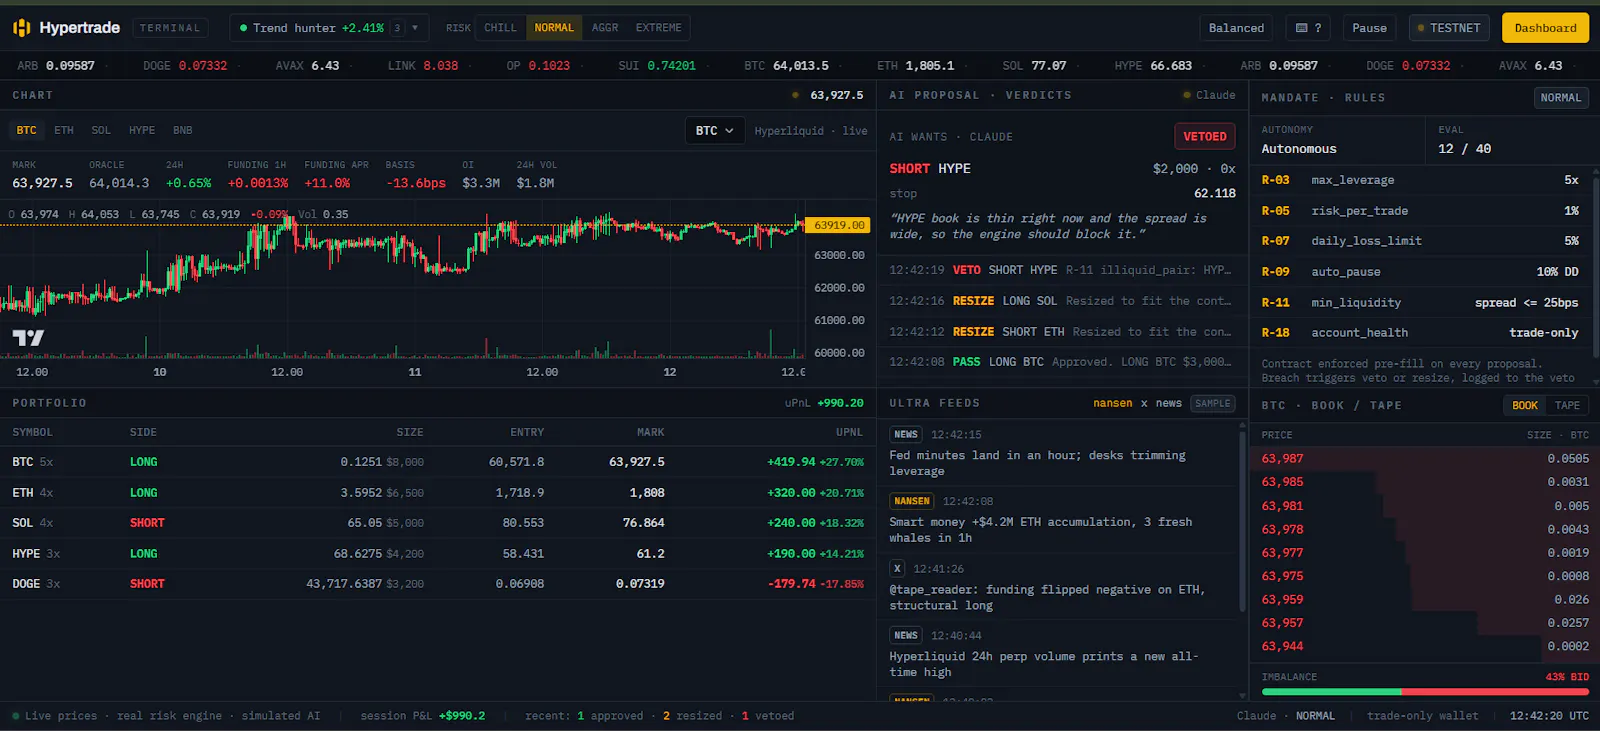The height and width of the screenshot is (731, 1600).
Task: Open Fed minutes news headline
Action: (1037, 463)
